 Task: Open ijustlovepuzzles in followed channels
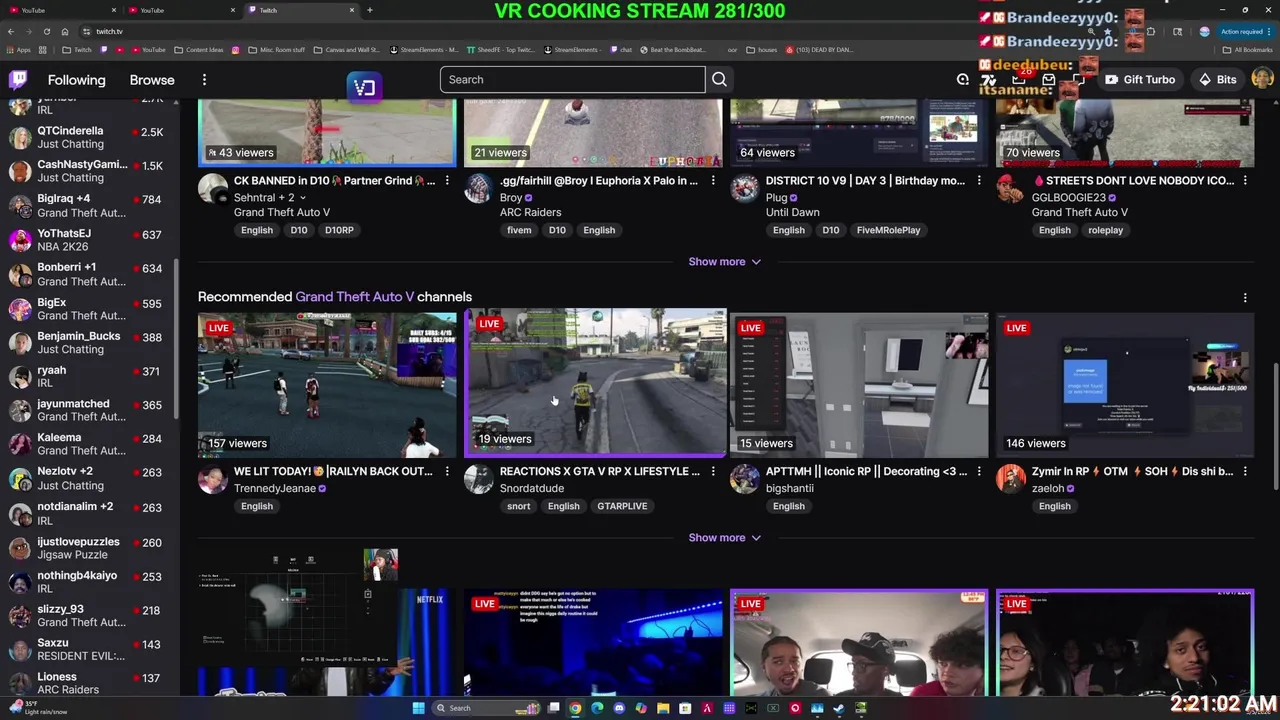click(88, 548)
